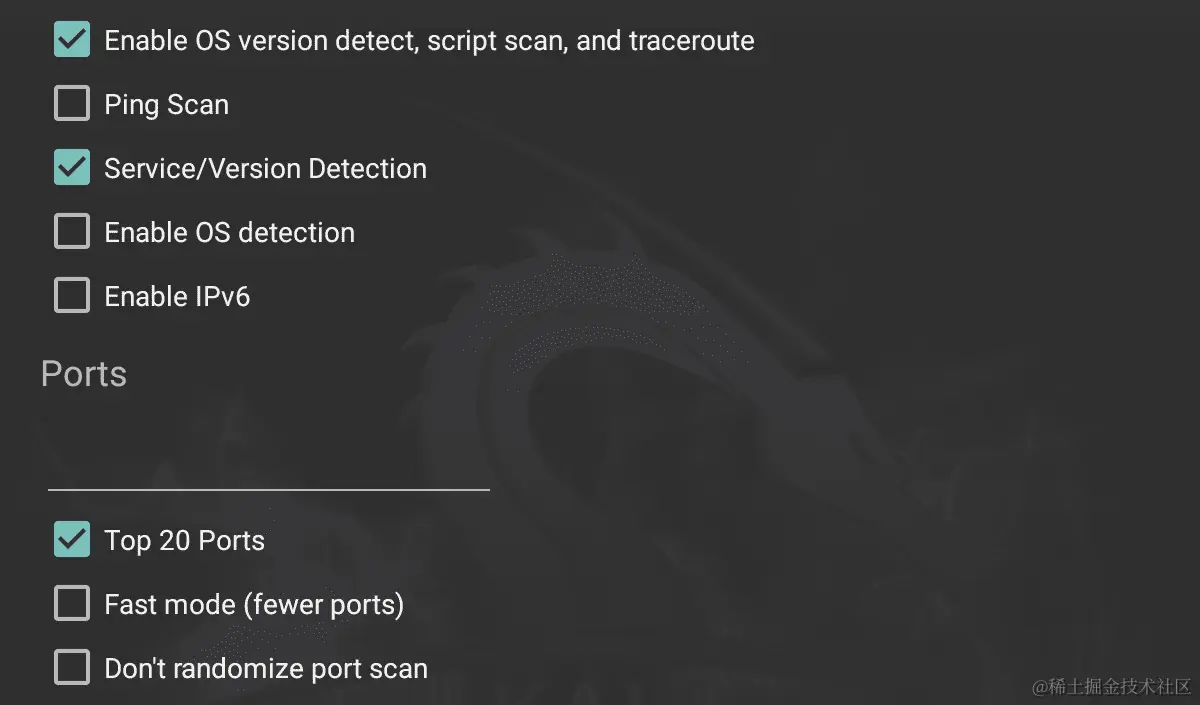Image resolution: width=1200 pixels, height=705 pixels.
Task: Click the 'Enable OS detection' label text
Action: click(230, 233)
